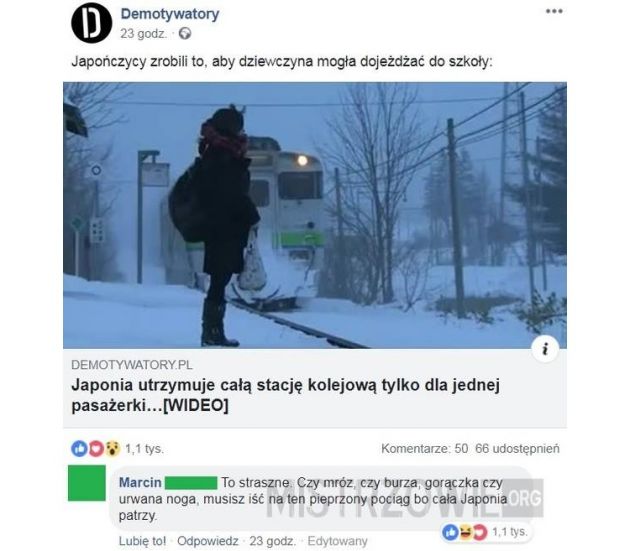Open the Demotywatory page name link

170,14
